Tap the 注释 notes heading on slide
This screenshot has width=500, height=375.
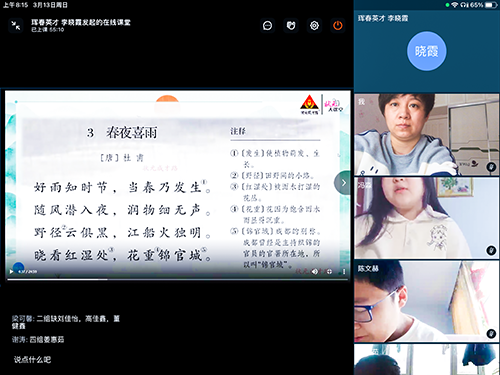[238, 131]
